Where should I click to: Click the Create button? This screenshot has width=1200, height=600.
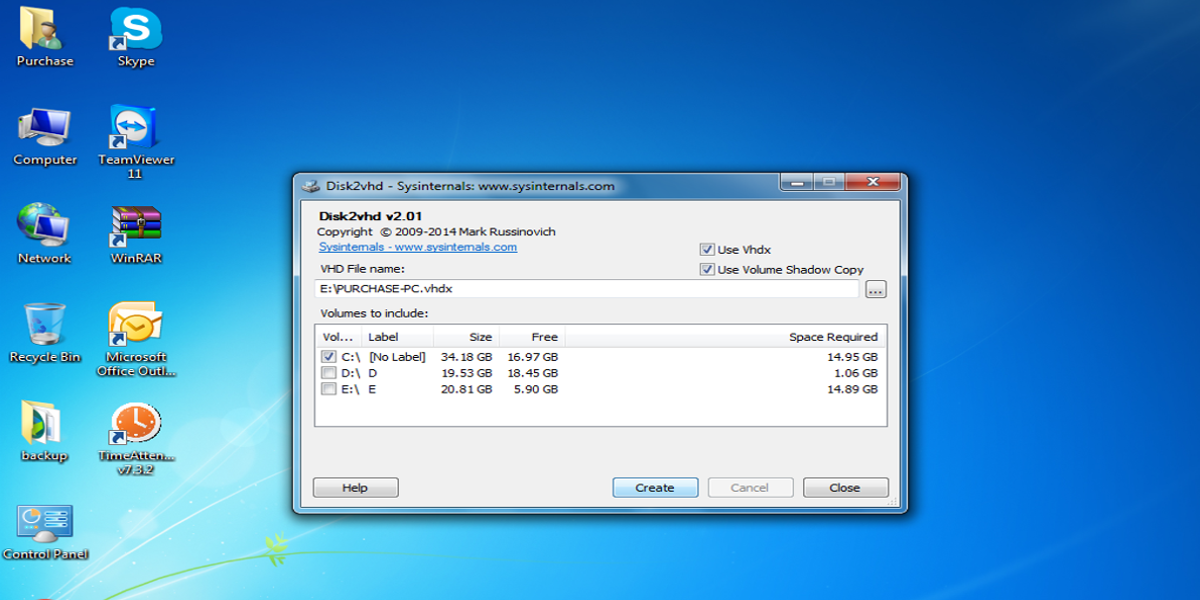click(x=655, y=488)
